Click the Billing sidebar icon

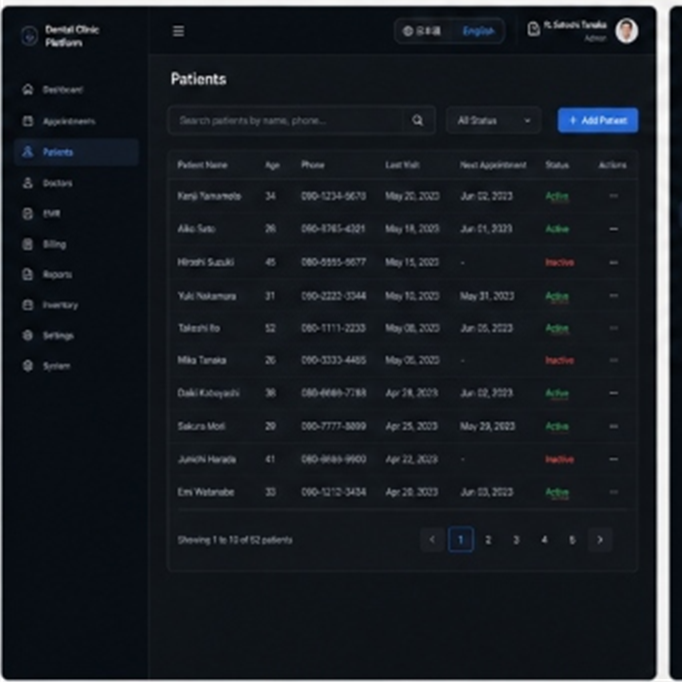28,244
